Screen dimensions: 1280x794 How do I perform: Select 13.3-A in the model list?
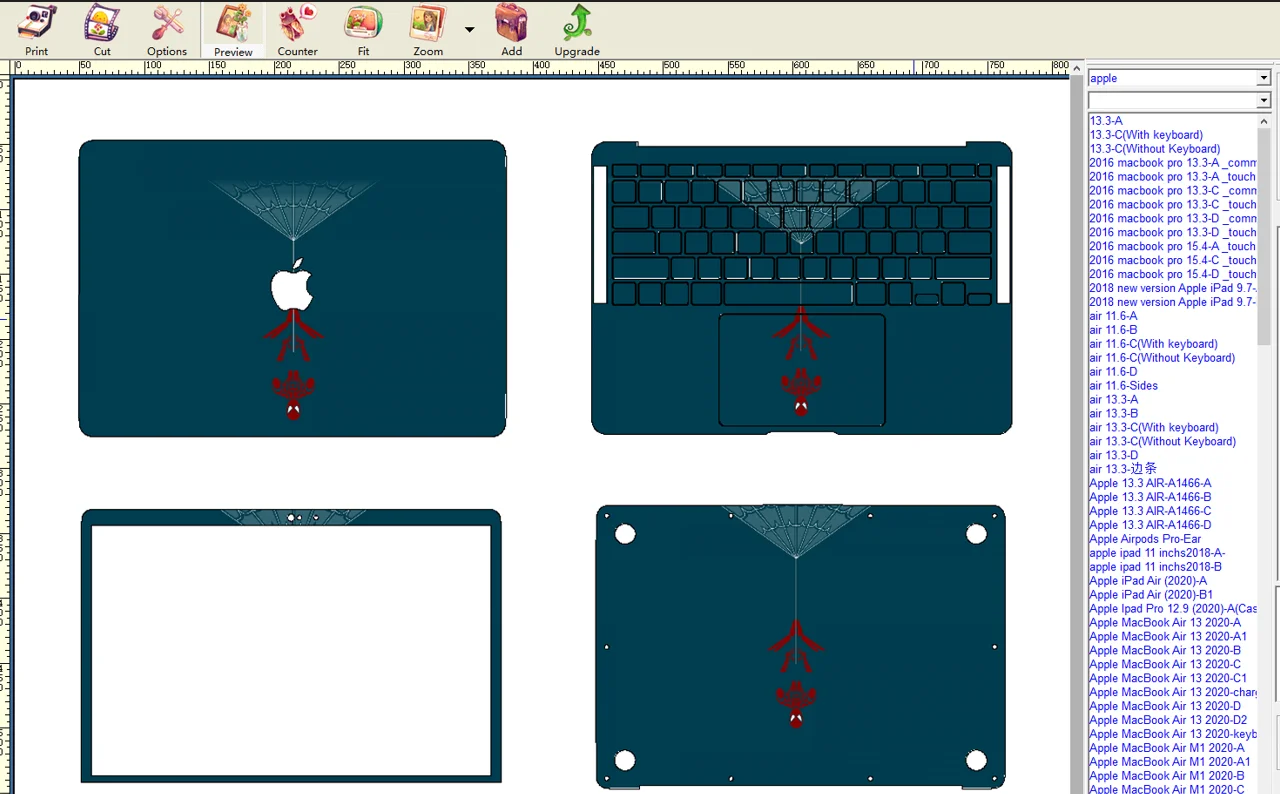coord(1106,121)
